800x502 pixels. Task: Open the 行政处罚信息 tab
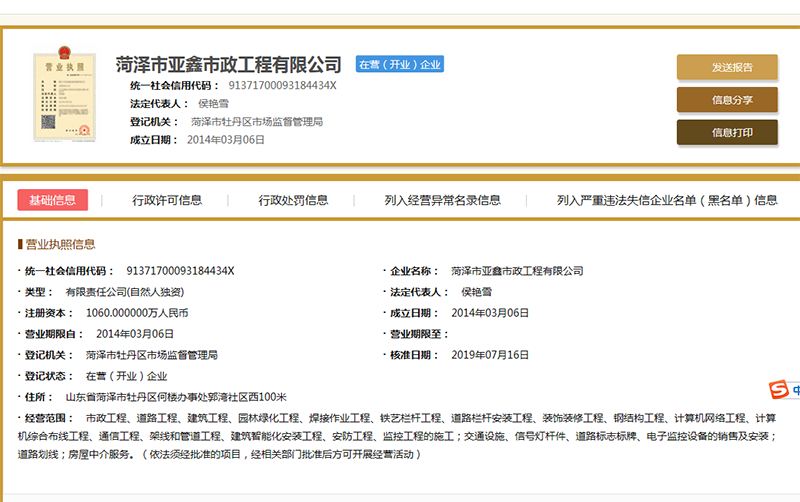coord(293,200)
